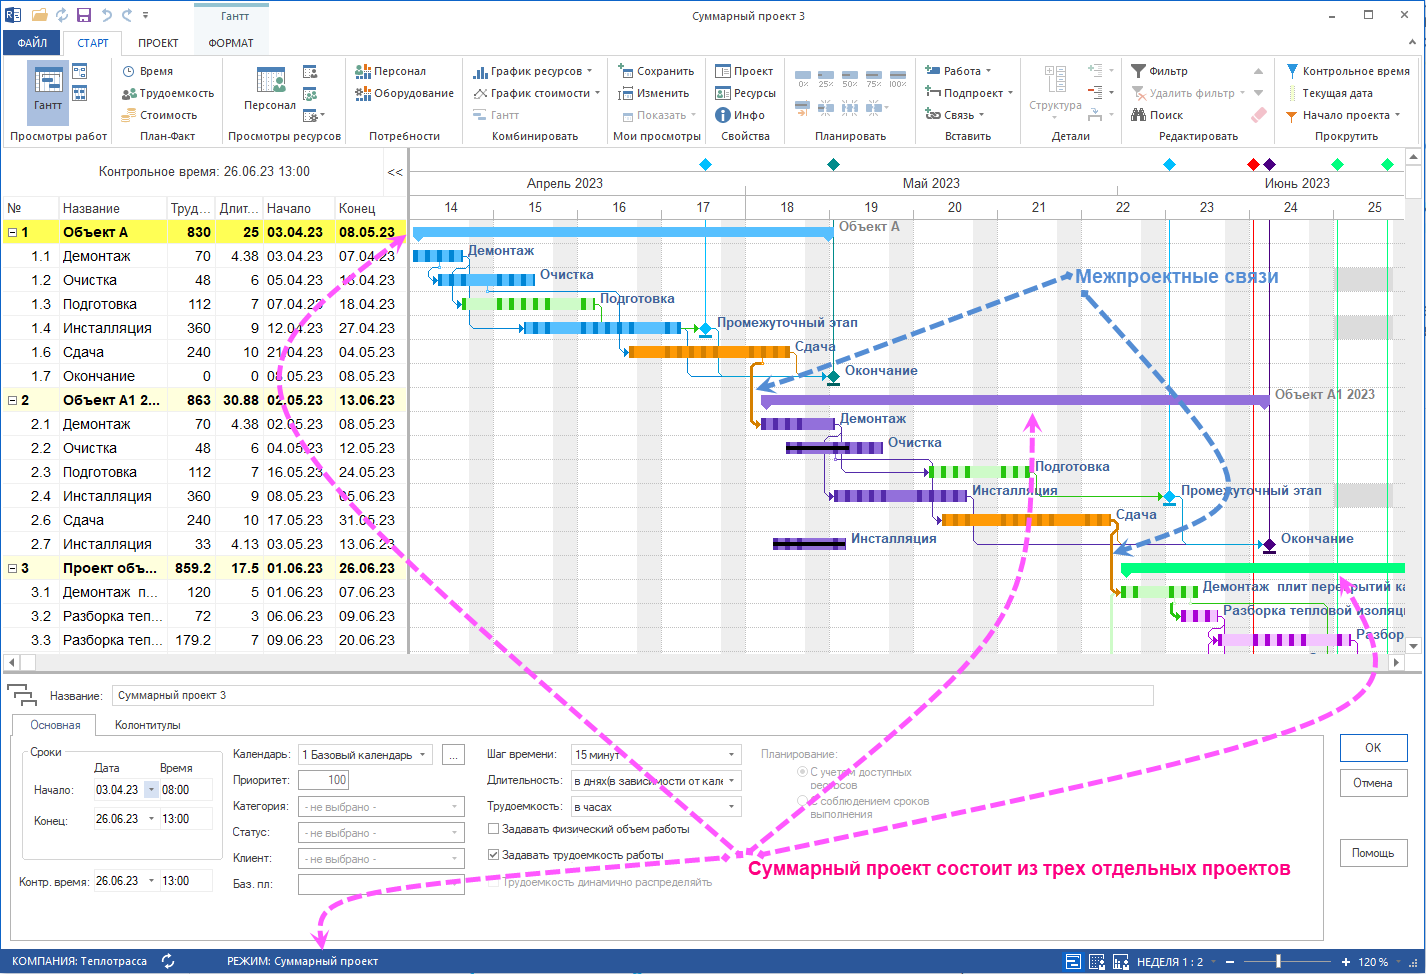
Task: Click Изменить in Мои просмотры
Action: pyautogui.click(x=653, y=93)
